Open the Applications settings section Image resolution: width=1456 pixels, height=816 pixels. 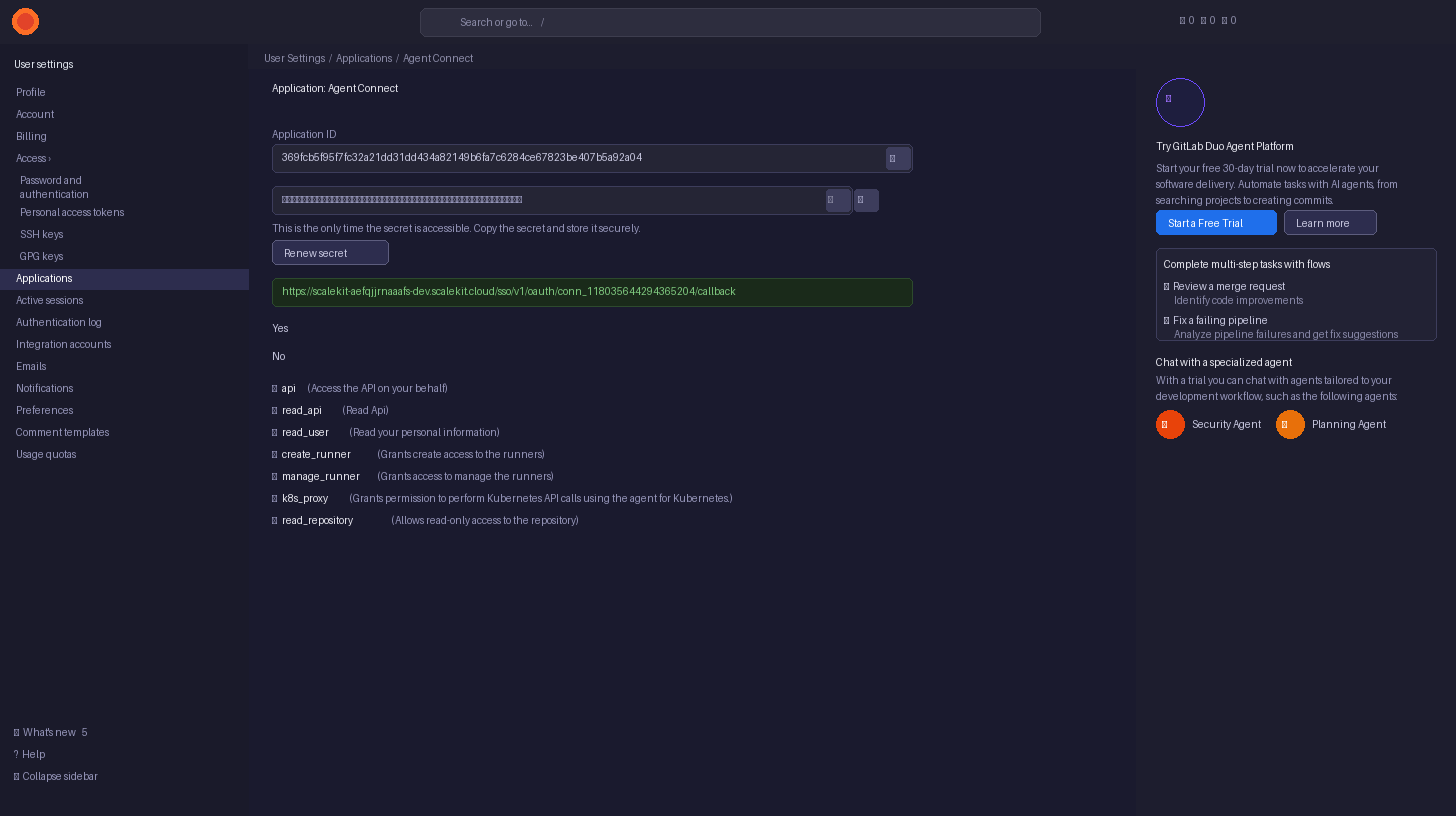point(44,278)
